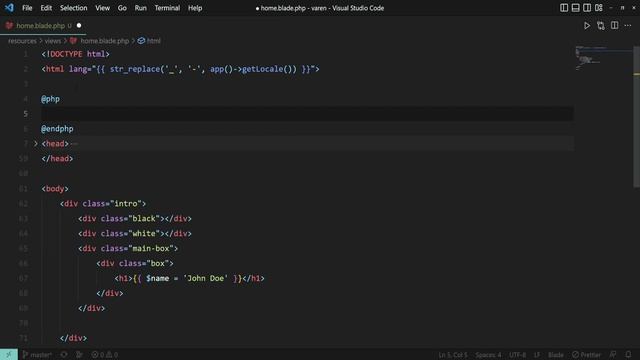Click the '@php' directive text
Screen dimensions: 640x360
[x=50, y=99]
